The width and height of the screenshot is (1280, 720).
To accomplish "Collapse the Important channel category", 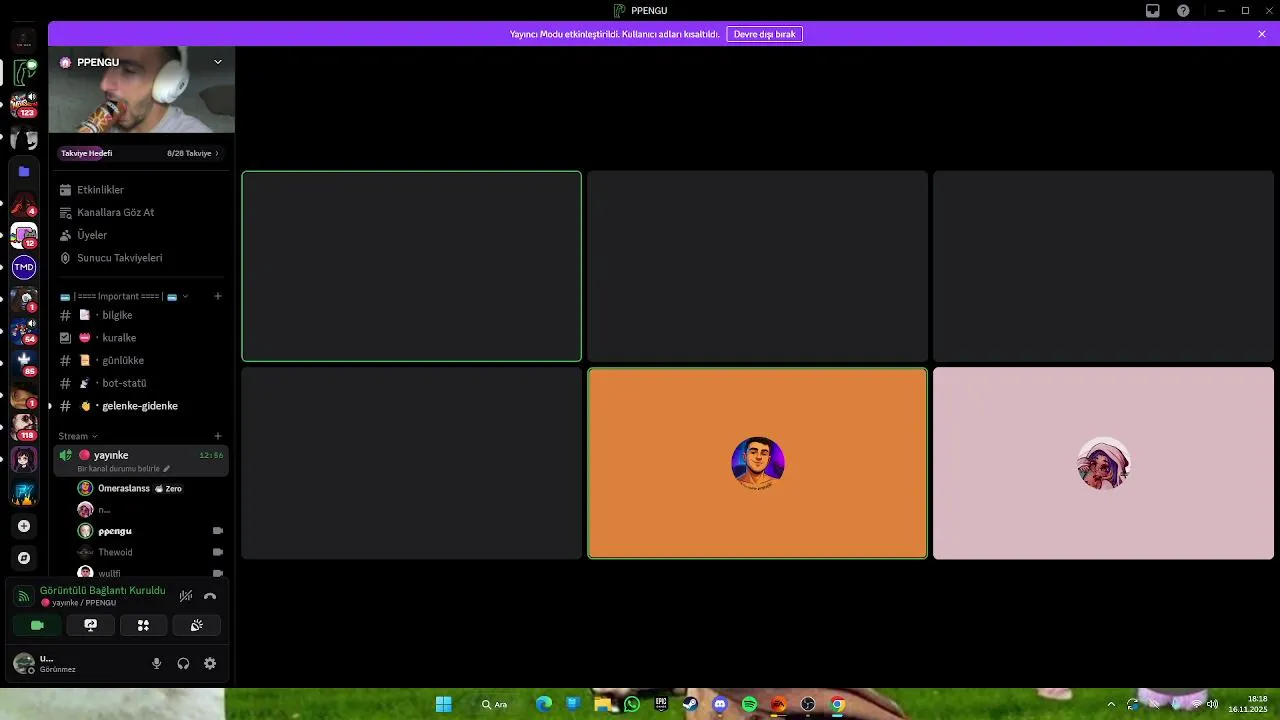I will tap(124, 296).
